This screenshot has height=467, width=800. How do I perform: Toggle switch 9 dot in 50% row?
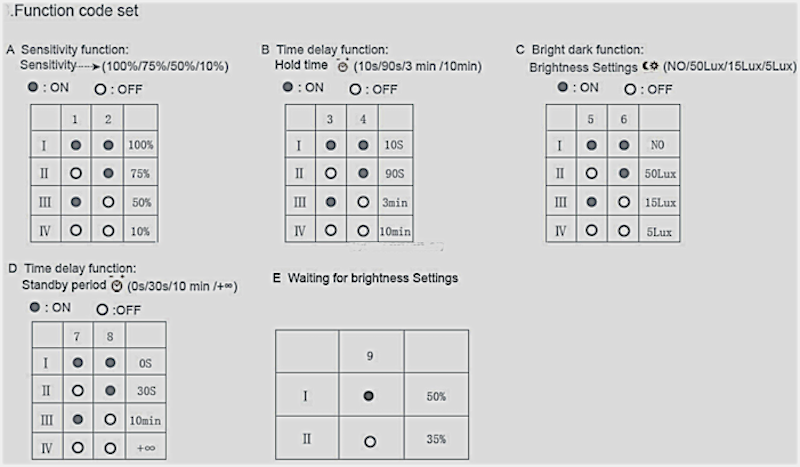click(368, 396)
